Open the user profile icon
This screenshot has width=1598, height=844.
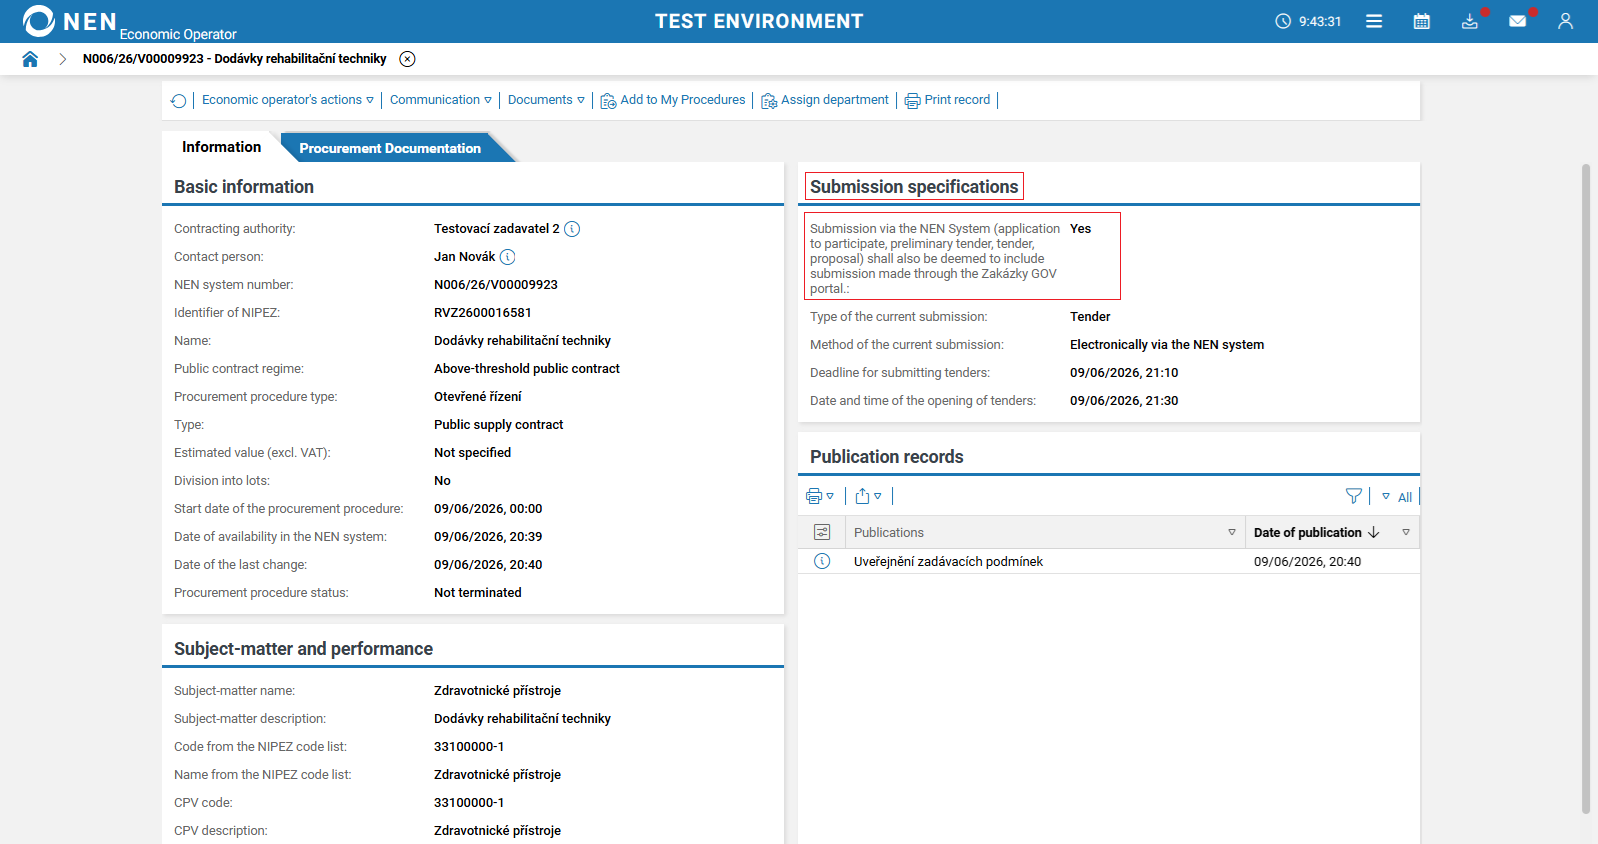[1565, 21]
